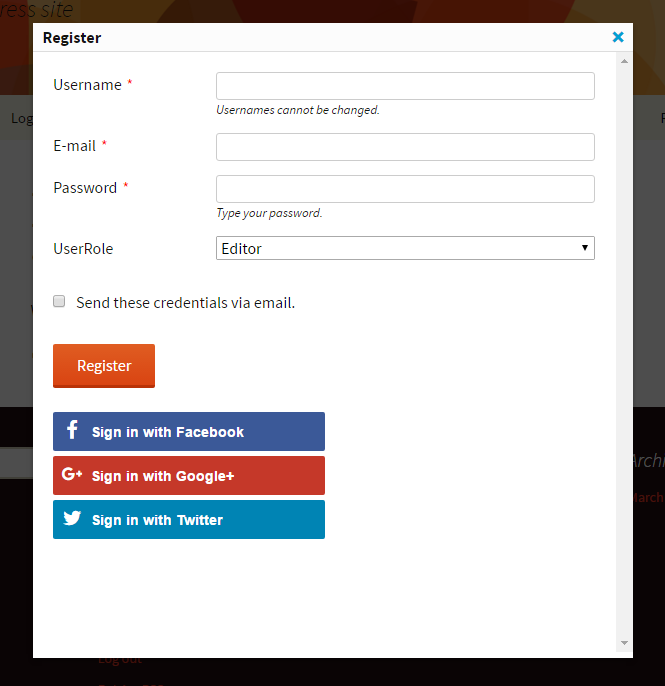The width and height of the screenshot is (665, 686).
Task: Click the Send these credentials label text
Action: [x=186, y=303]
